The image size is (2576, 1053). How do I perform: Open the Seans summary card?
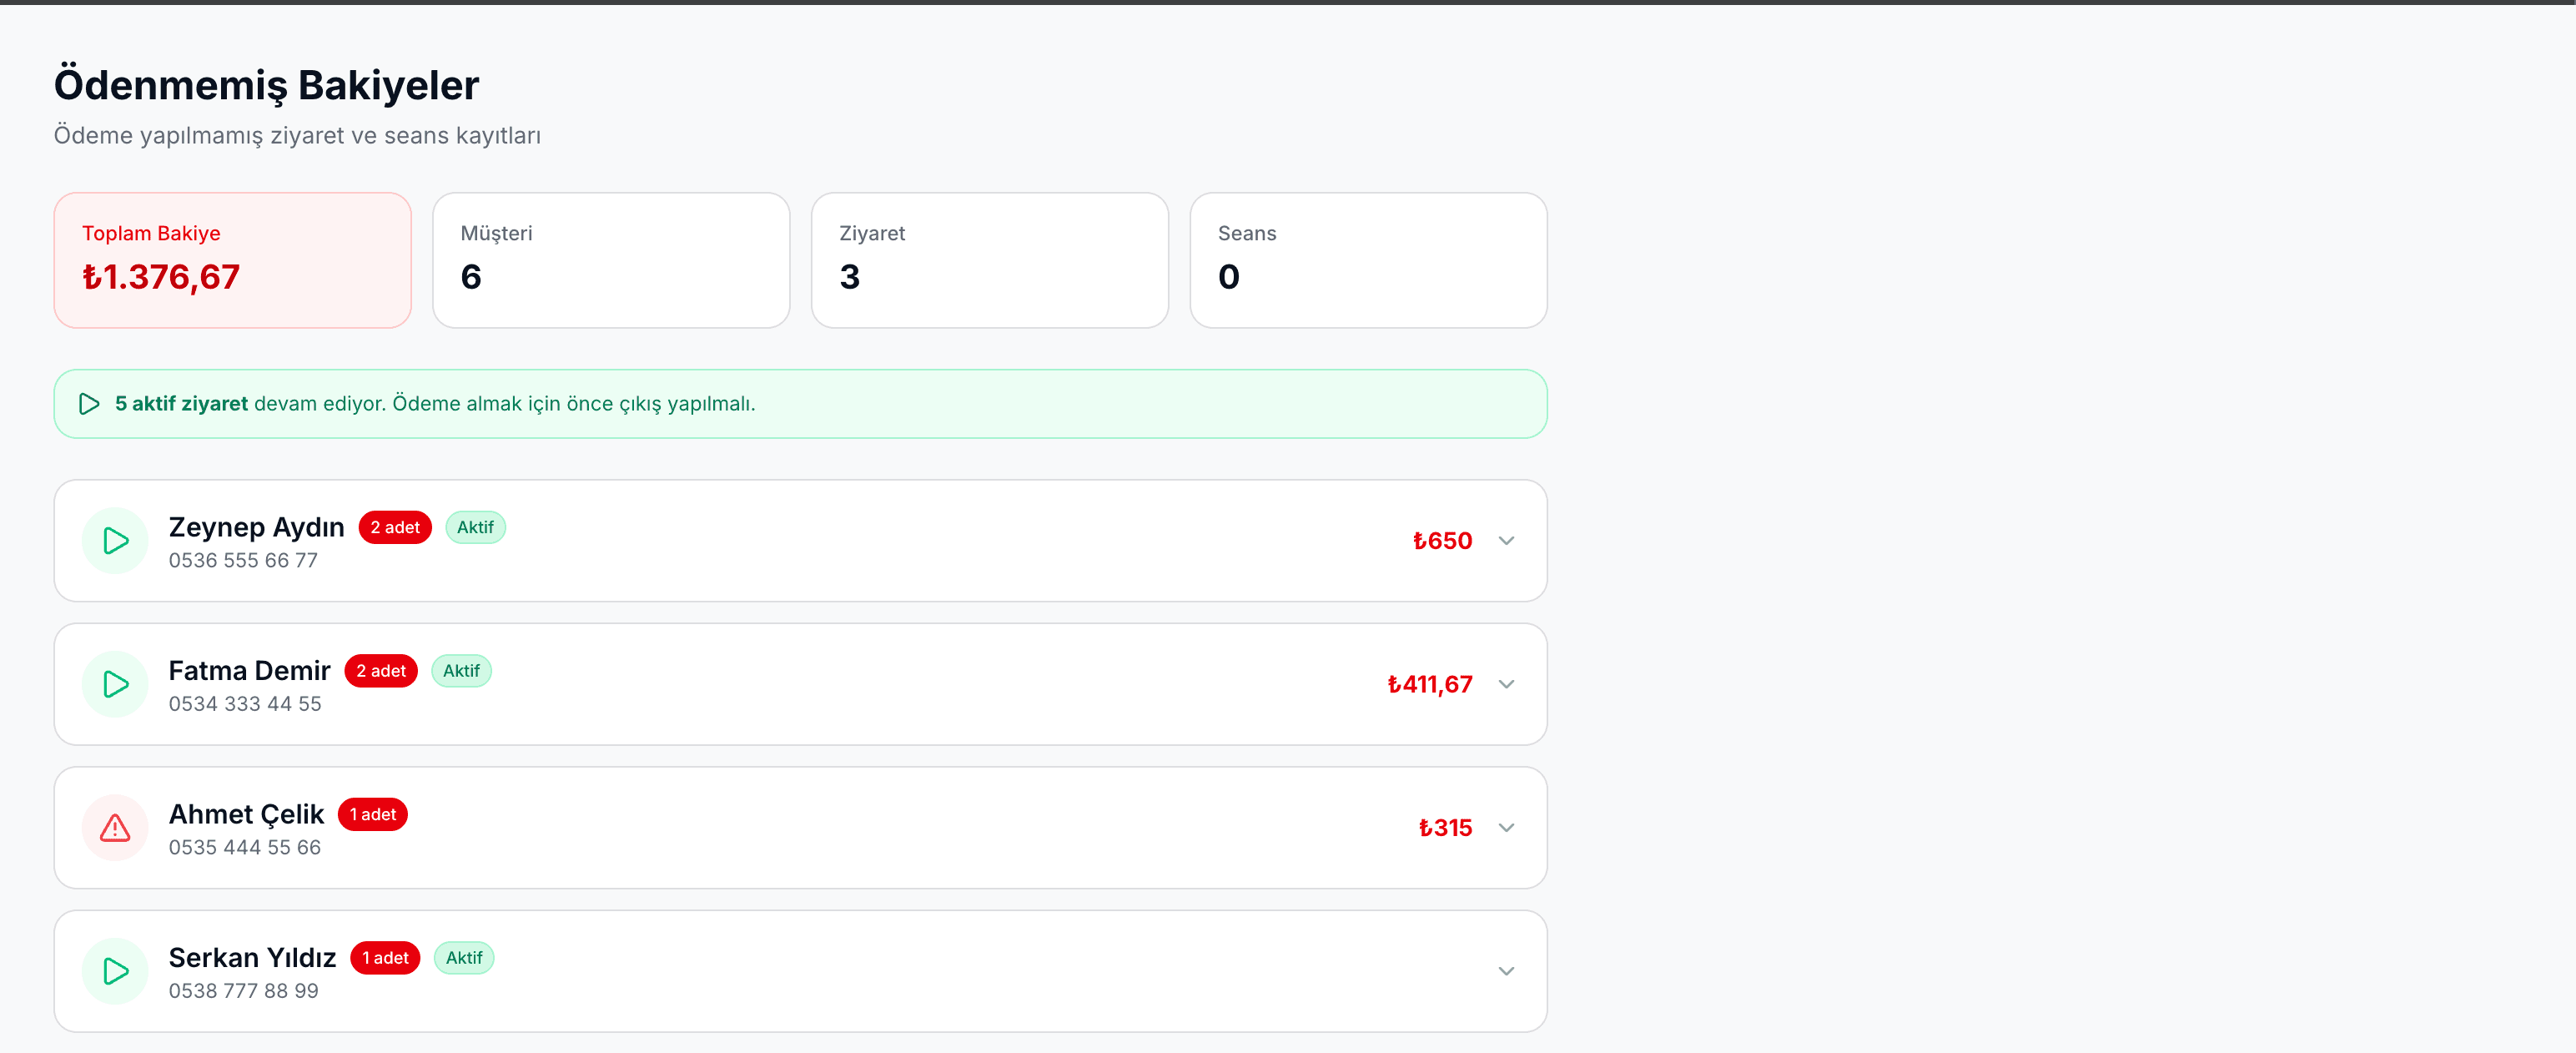[1367, 260]
